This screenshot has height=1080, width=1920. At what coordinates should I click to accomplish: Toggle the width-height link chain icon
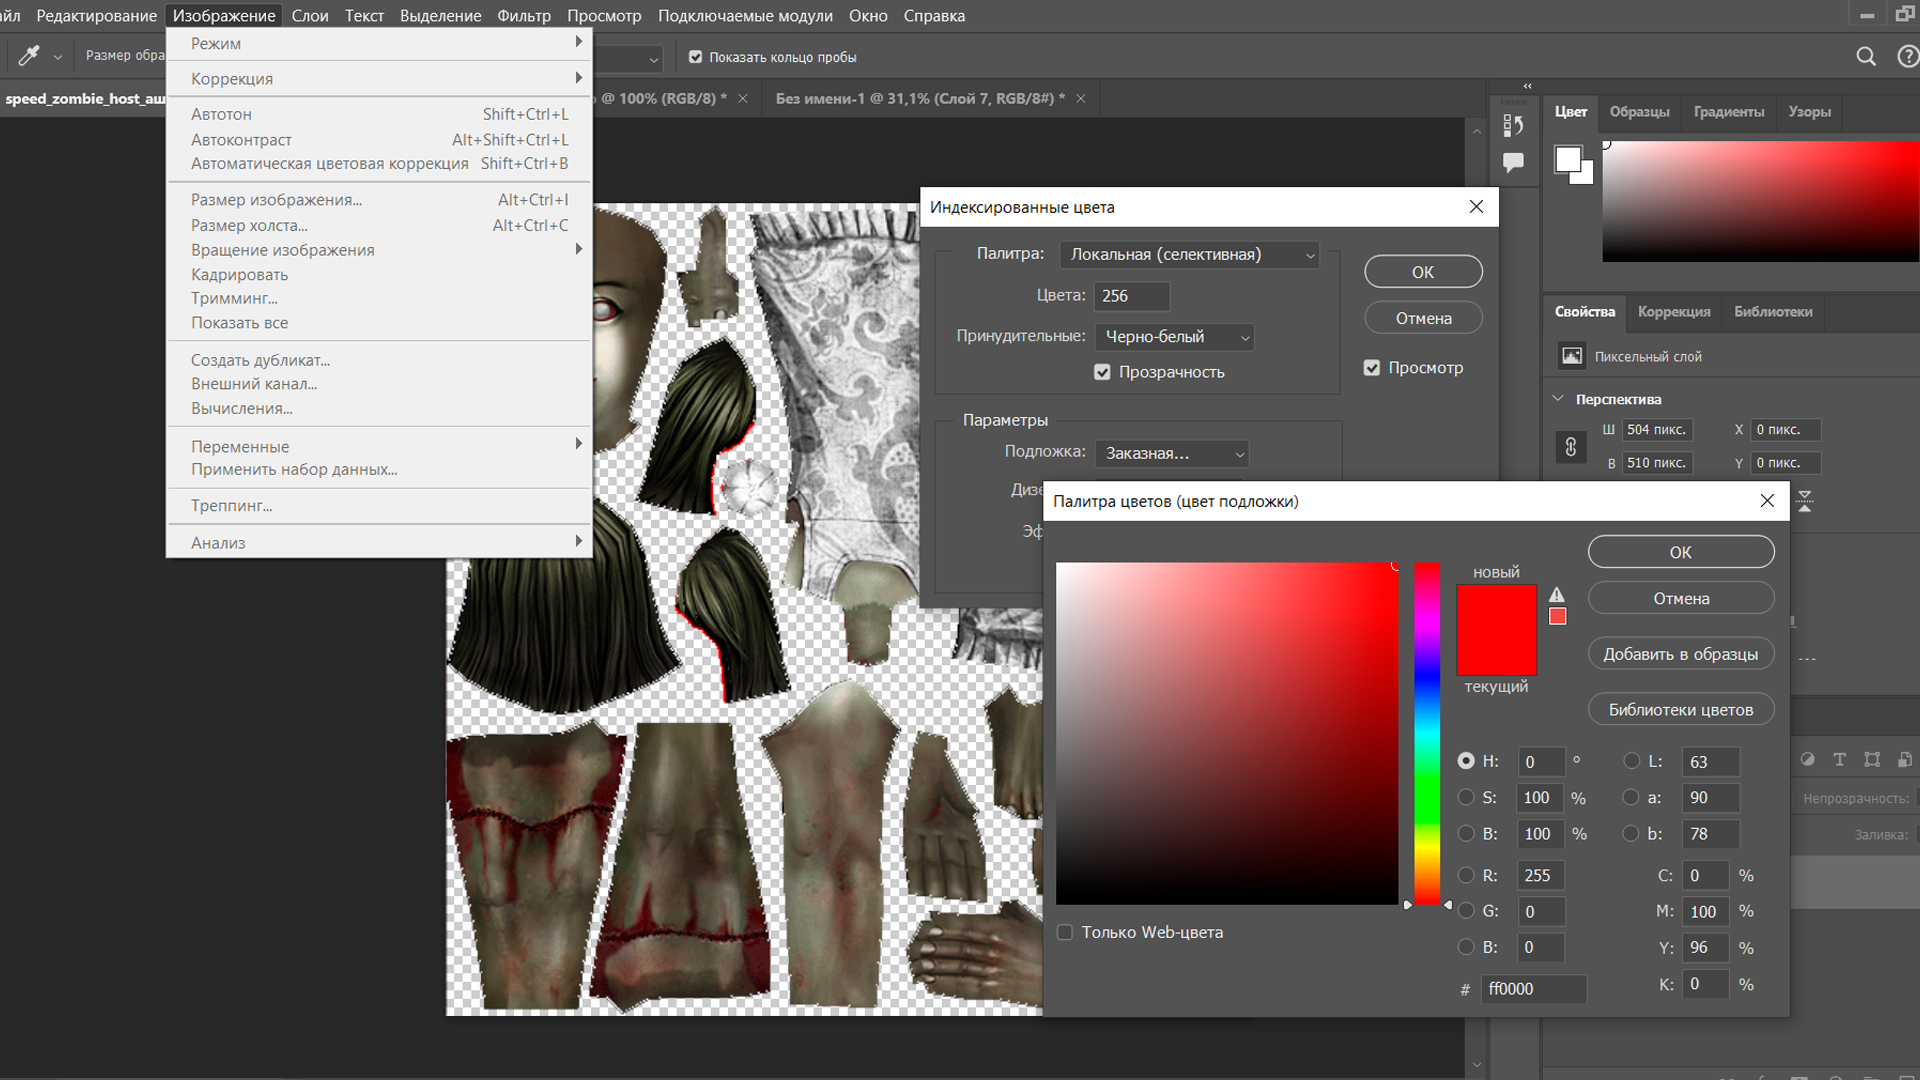coord(1571,446)
